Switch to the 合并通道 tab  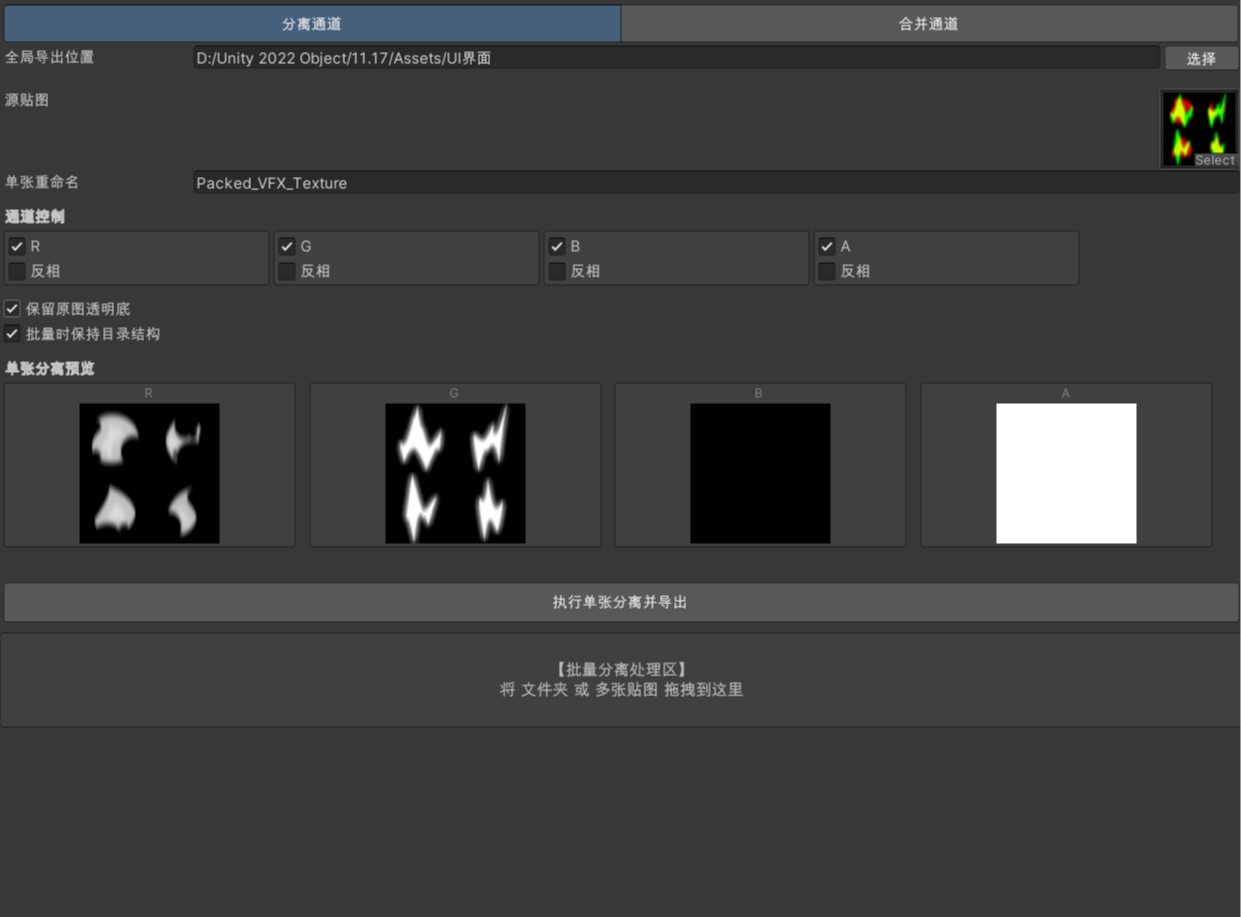(x=929, y=24)
